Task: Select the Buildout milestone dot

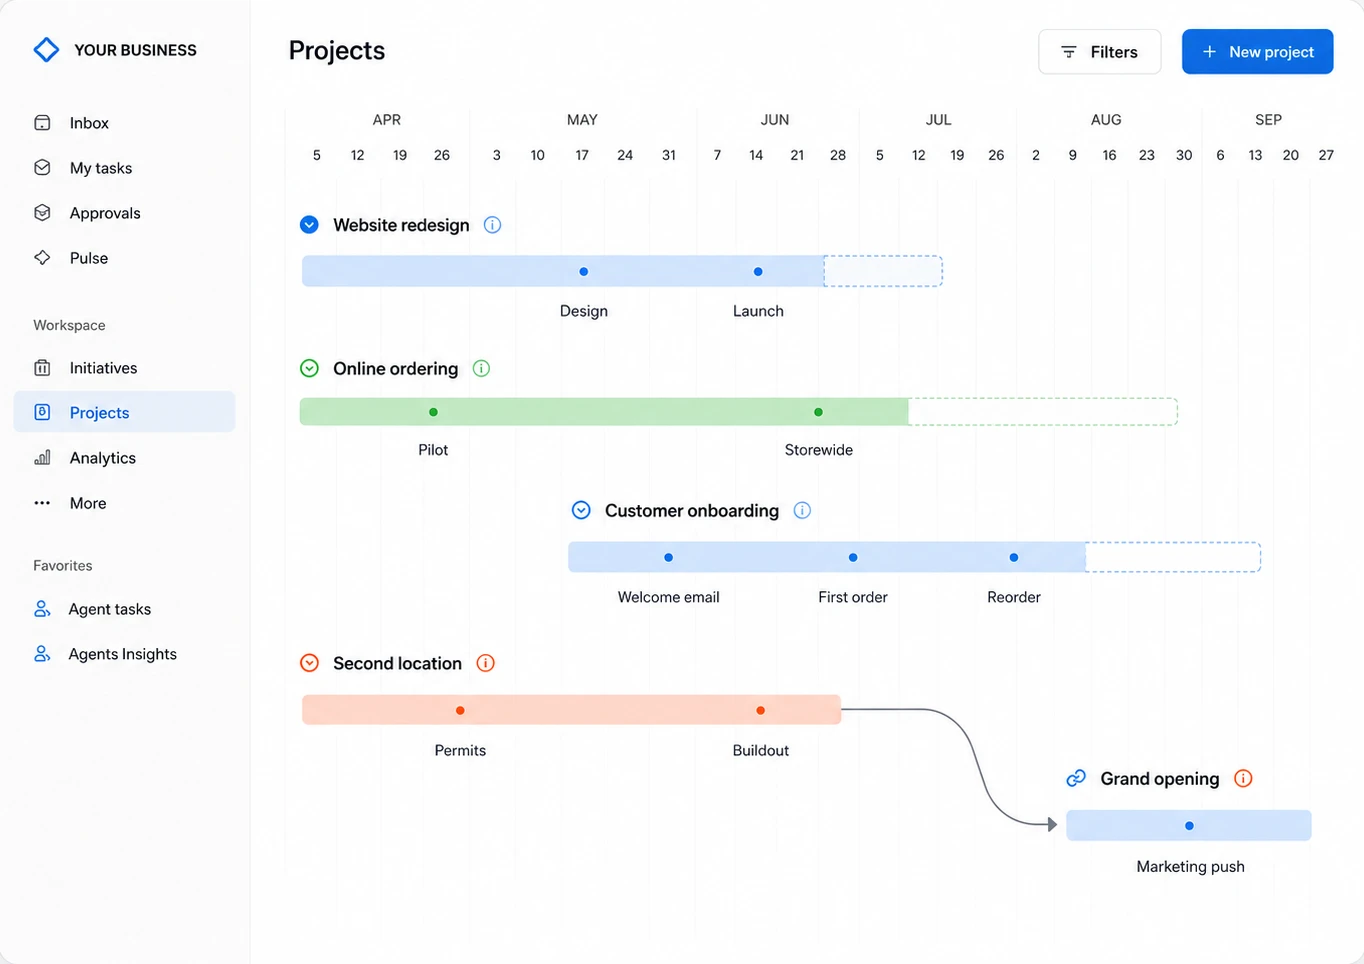Action: (761, 711)
